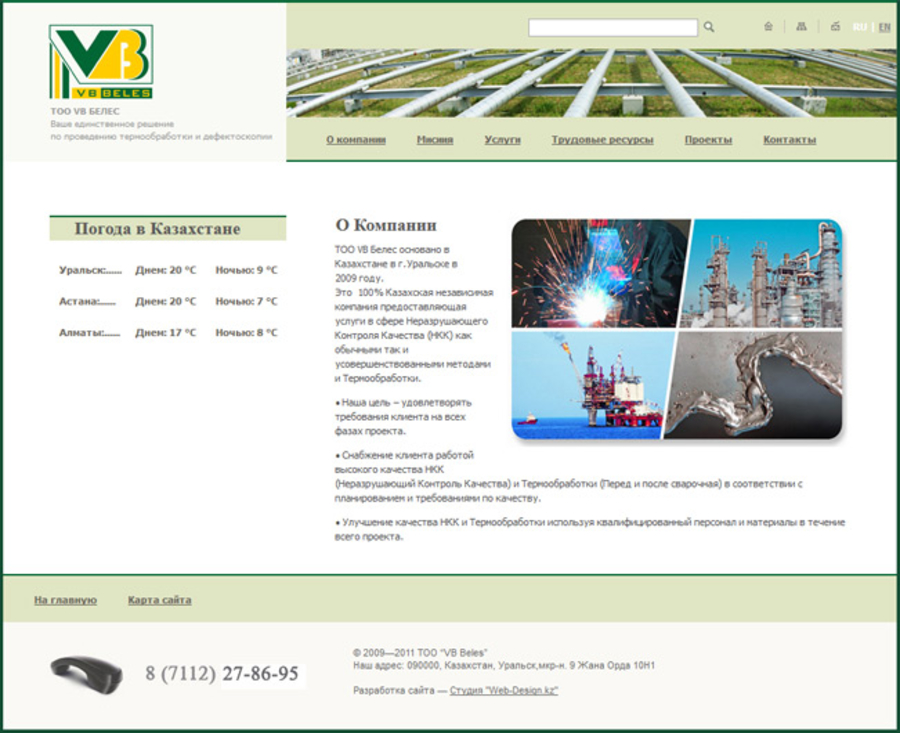Select RU as the site language
Image resolution: width=900 pixels, height=733 pixels.
(860, 26)
